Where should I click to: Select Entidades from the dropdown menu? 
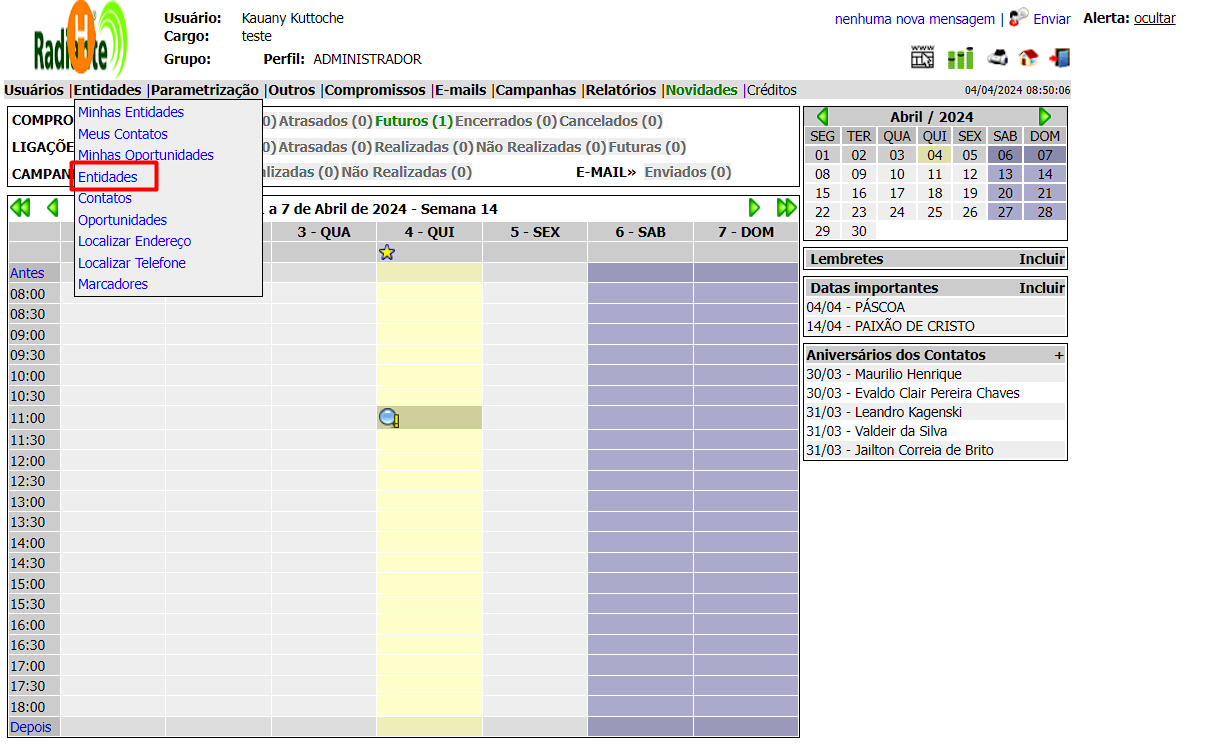click(x=108, y=177)
